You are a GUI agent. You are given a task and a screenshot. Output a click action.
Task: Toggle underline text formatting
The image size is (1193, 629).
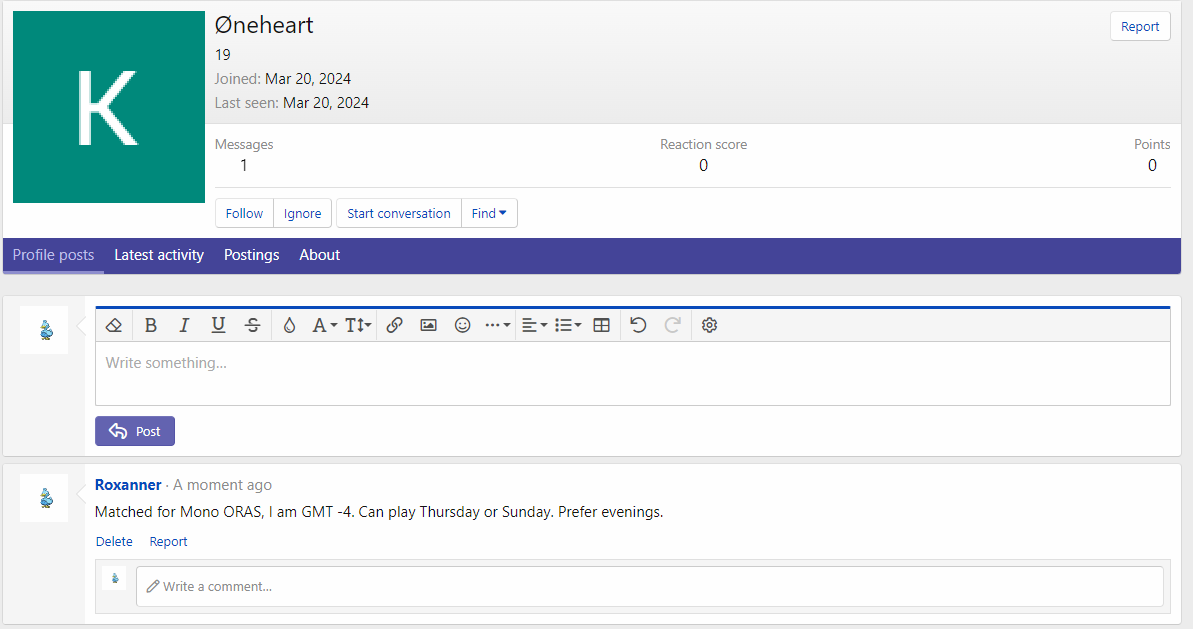[x=218, y=325]
